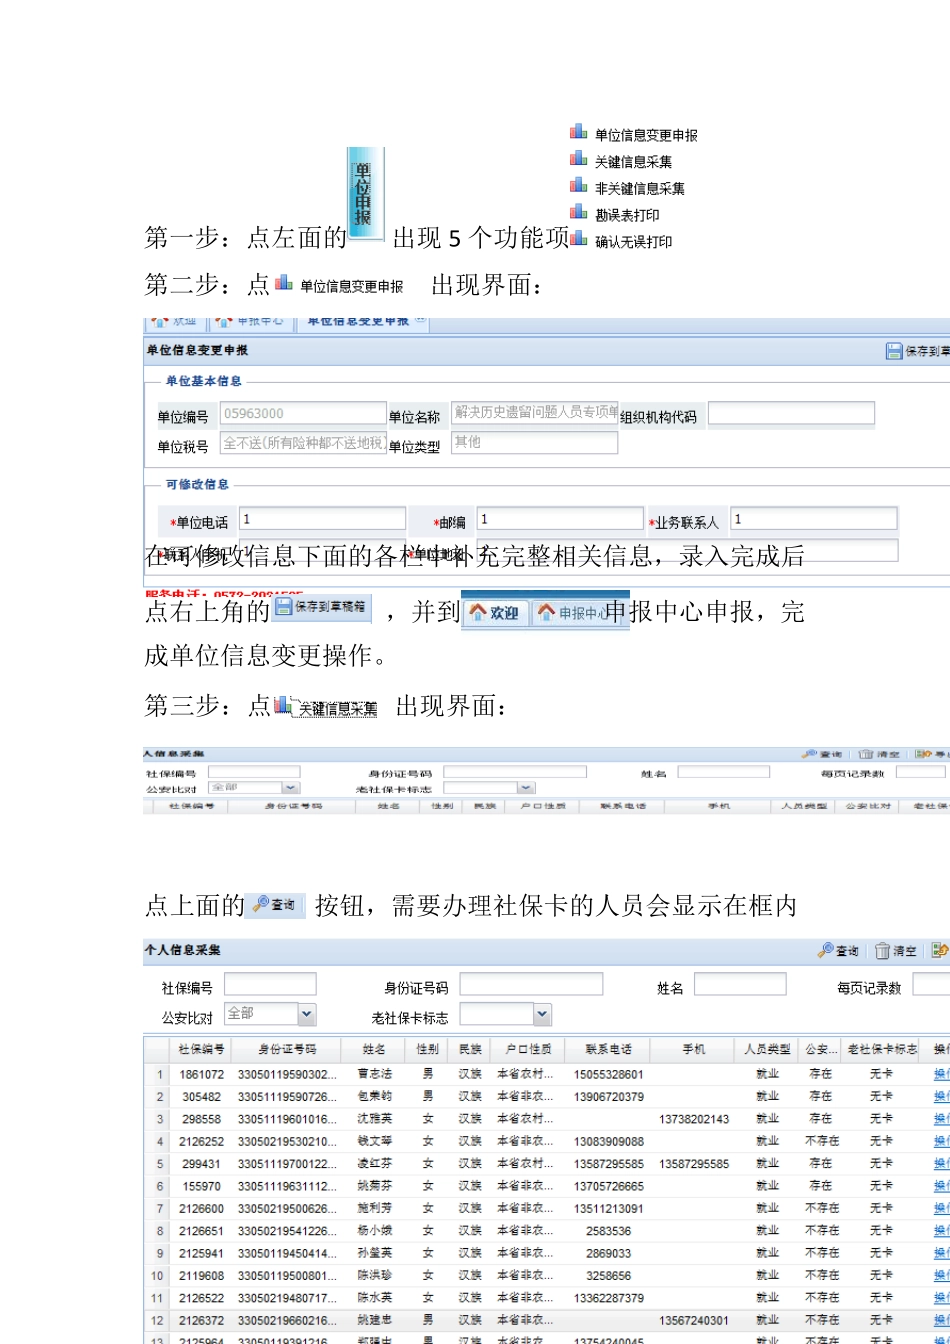Image resolution: width=950 pixels, height=1344 pixels.
Task: Click phone number 2869033
Action: coord(608,1253)
